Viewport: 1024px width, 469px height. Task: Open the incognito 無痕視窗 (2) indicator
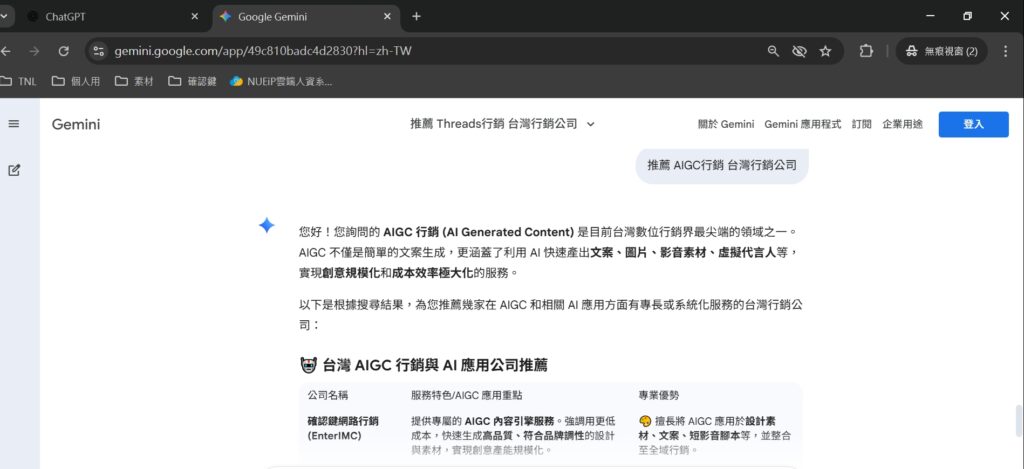[942, 51]
